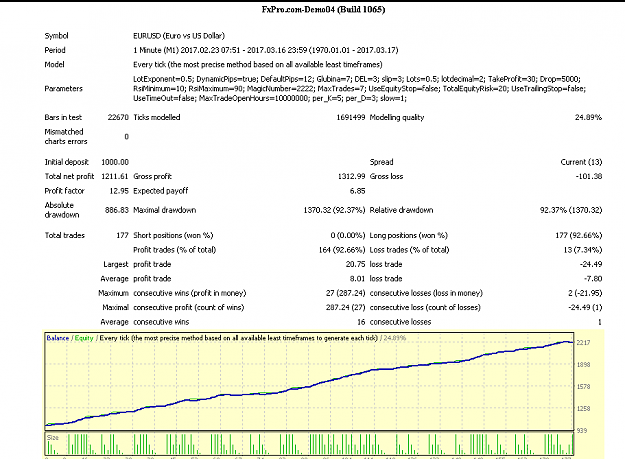This screenshot has width=625, height=459.
Task: Click the average loss trade value -7.80
Action: (593, 279)
